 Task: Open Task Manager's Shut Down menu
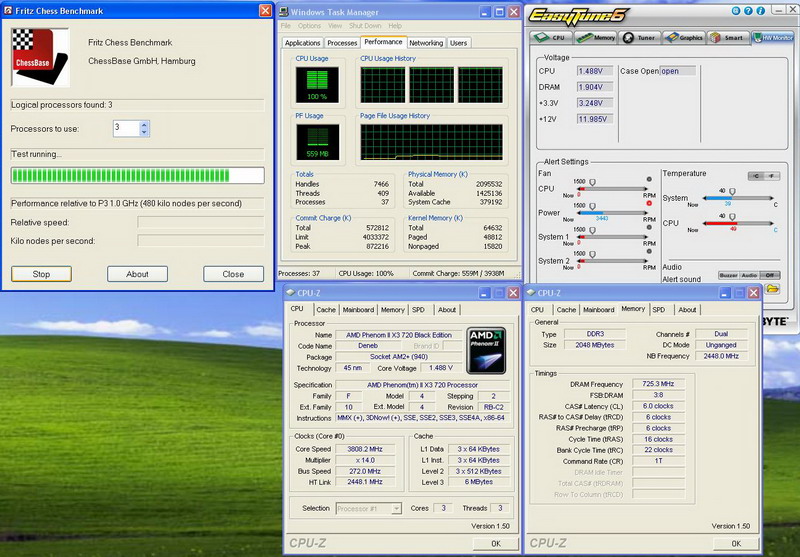coord(364,25)
